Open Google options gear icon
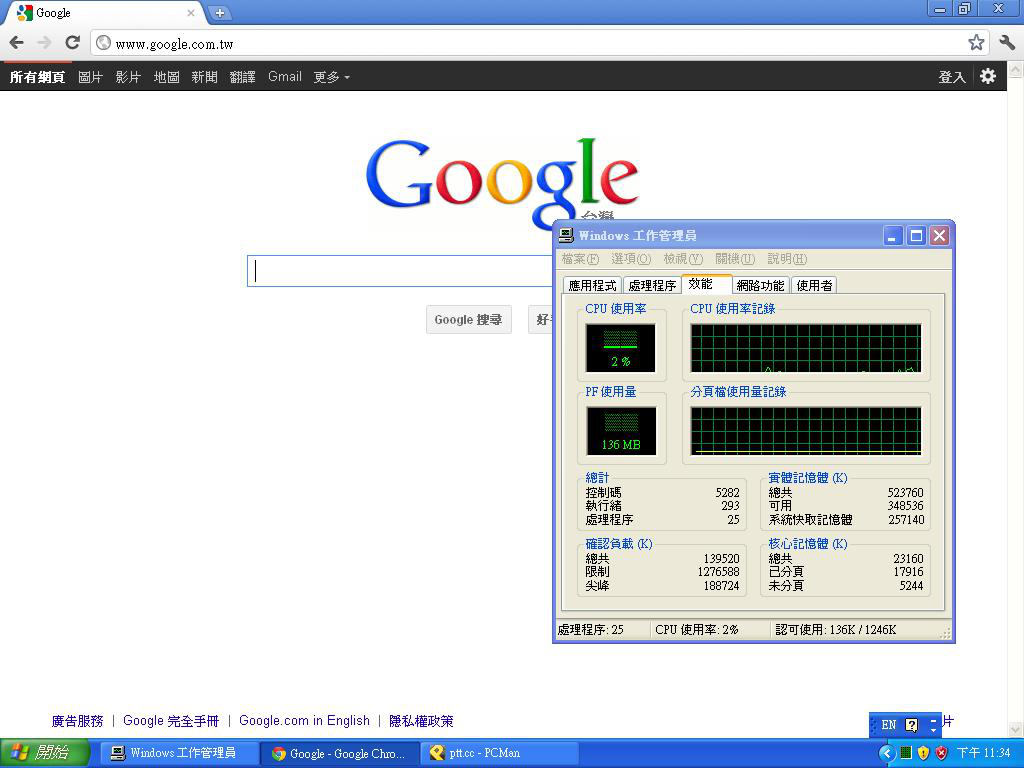This screenshot has height=768, width=1024. click(x=987, y=76)
